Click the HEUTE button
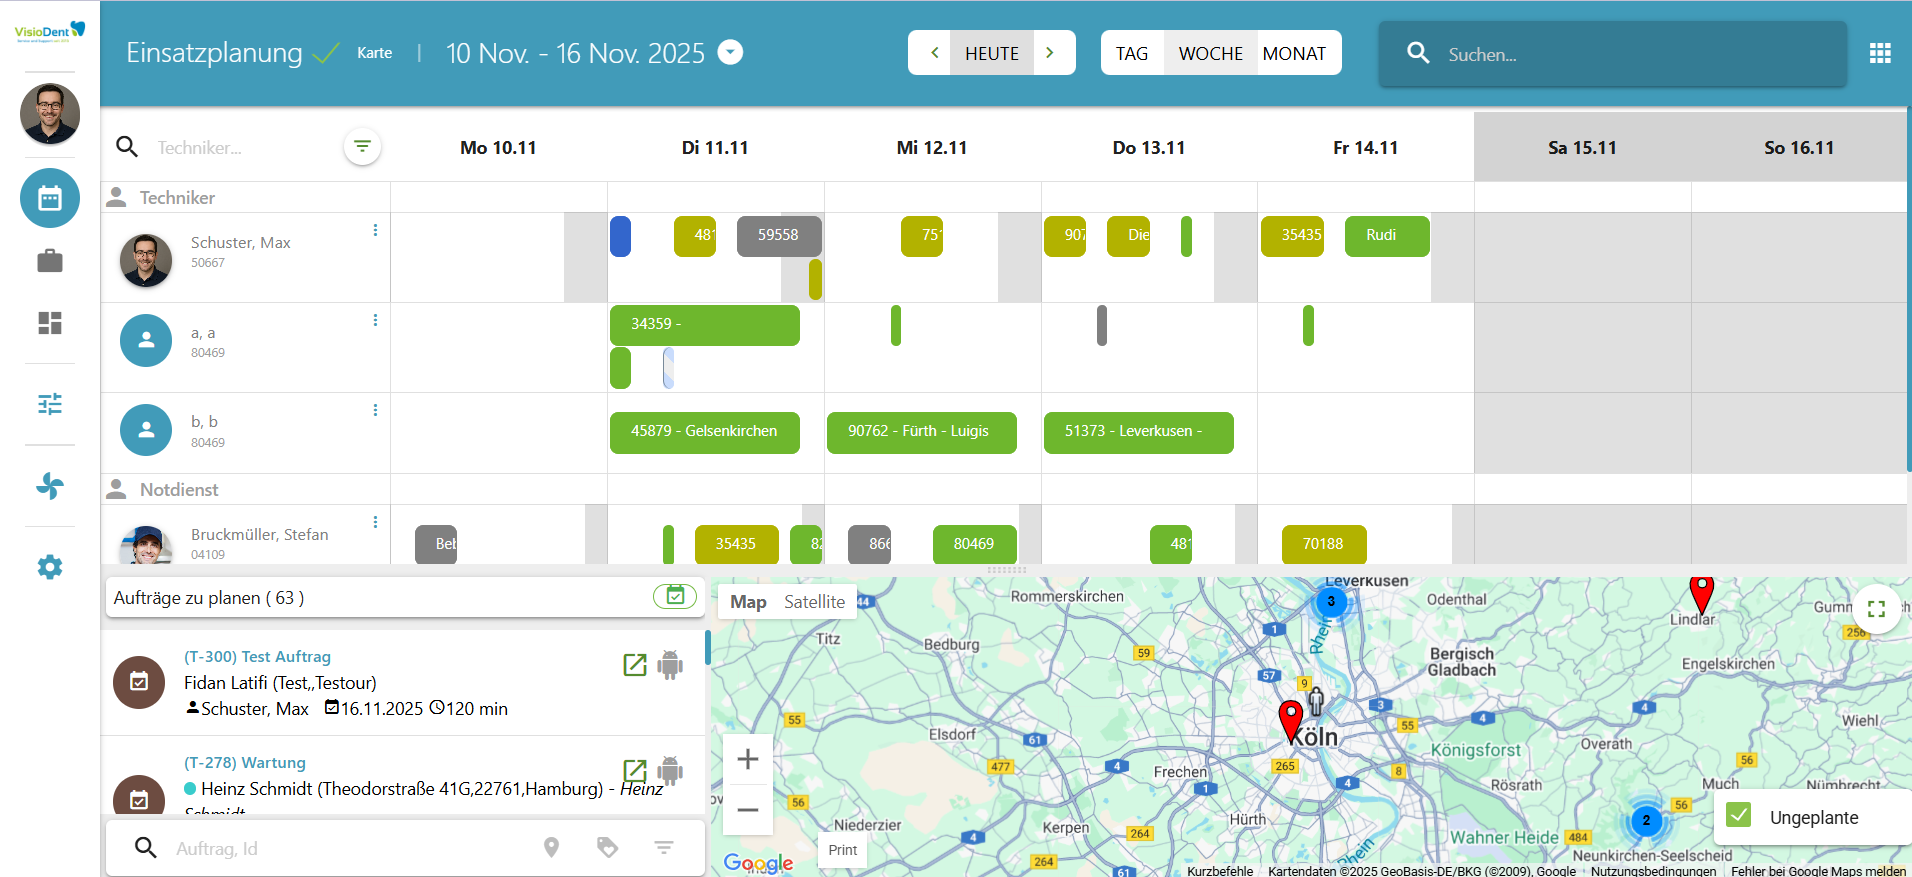Image resolution: width=1912 pixels, height=877 pixels. 991,54
